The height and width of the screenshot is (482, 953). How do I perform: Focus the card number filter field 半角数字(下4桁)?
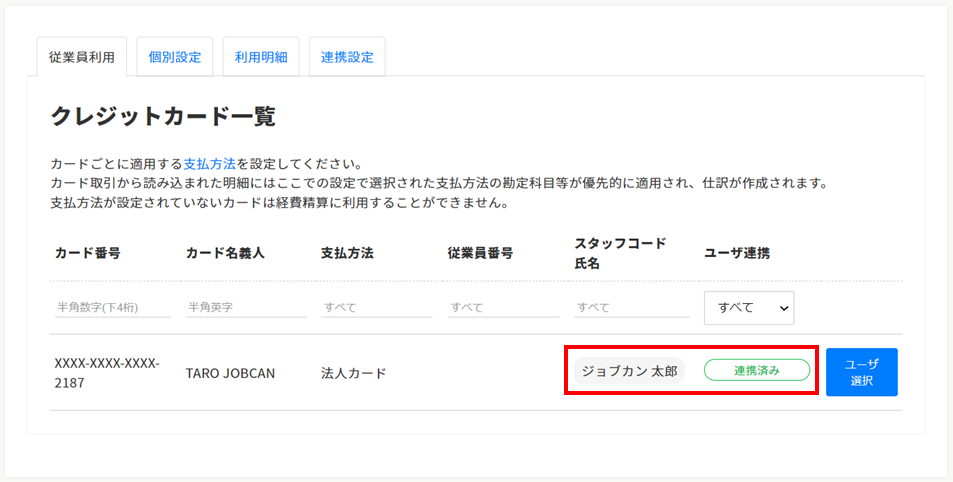[112, 308]
